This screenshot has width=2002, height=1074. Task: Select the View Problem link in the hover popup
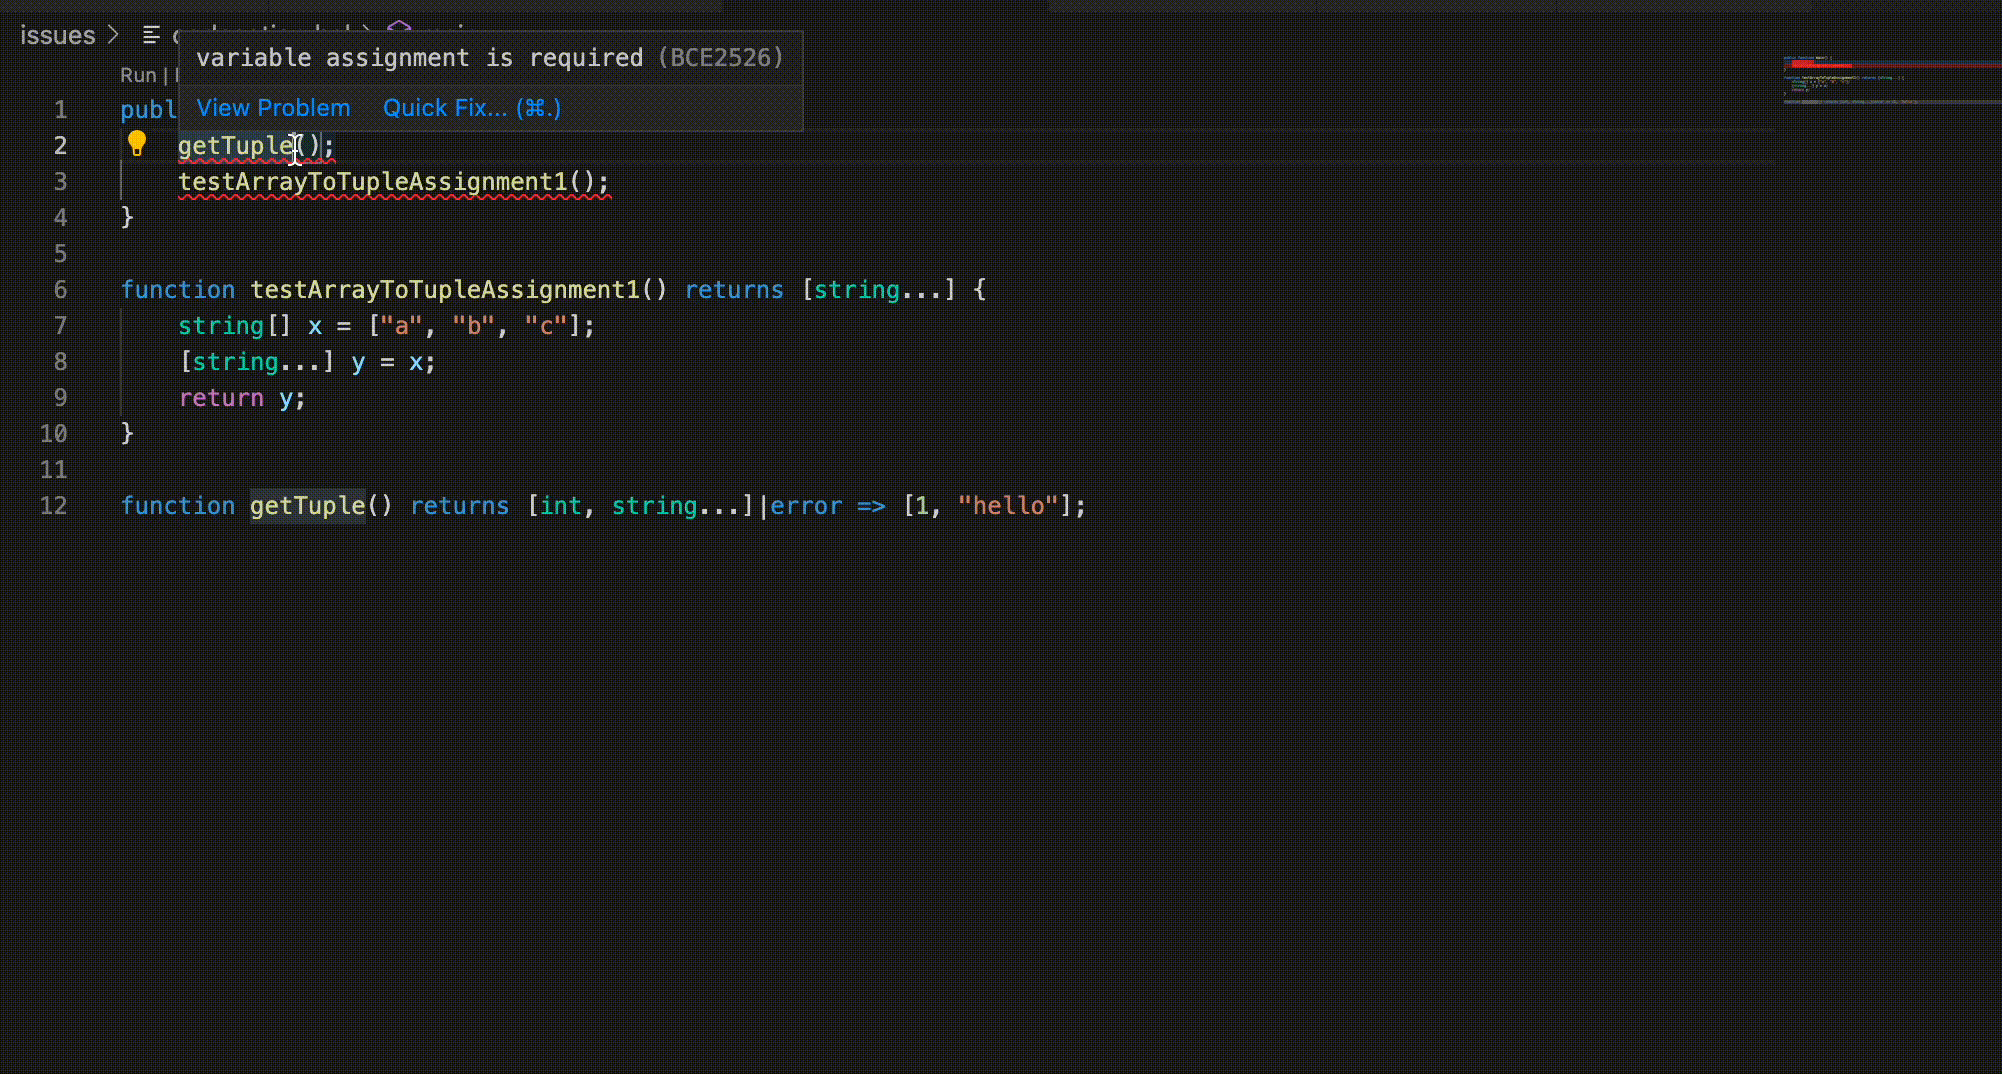[x=273, y=108]
